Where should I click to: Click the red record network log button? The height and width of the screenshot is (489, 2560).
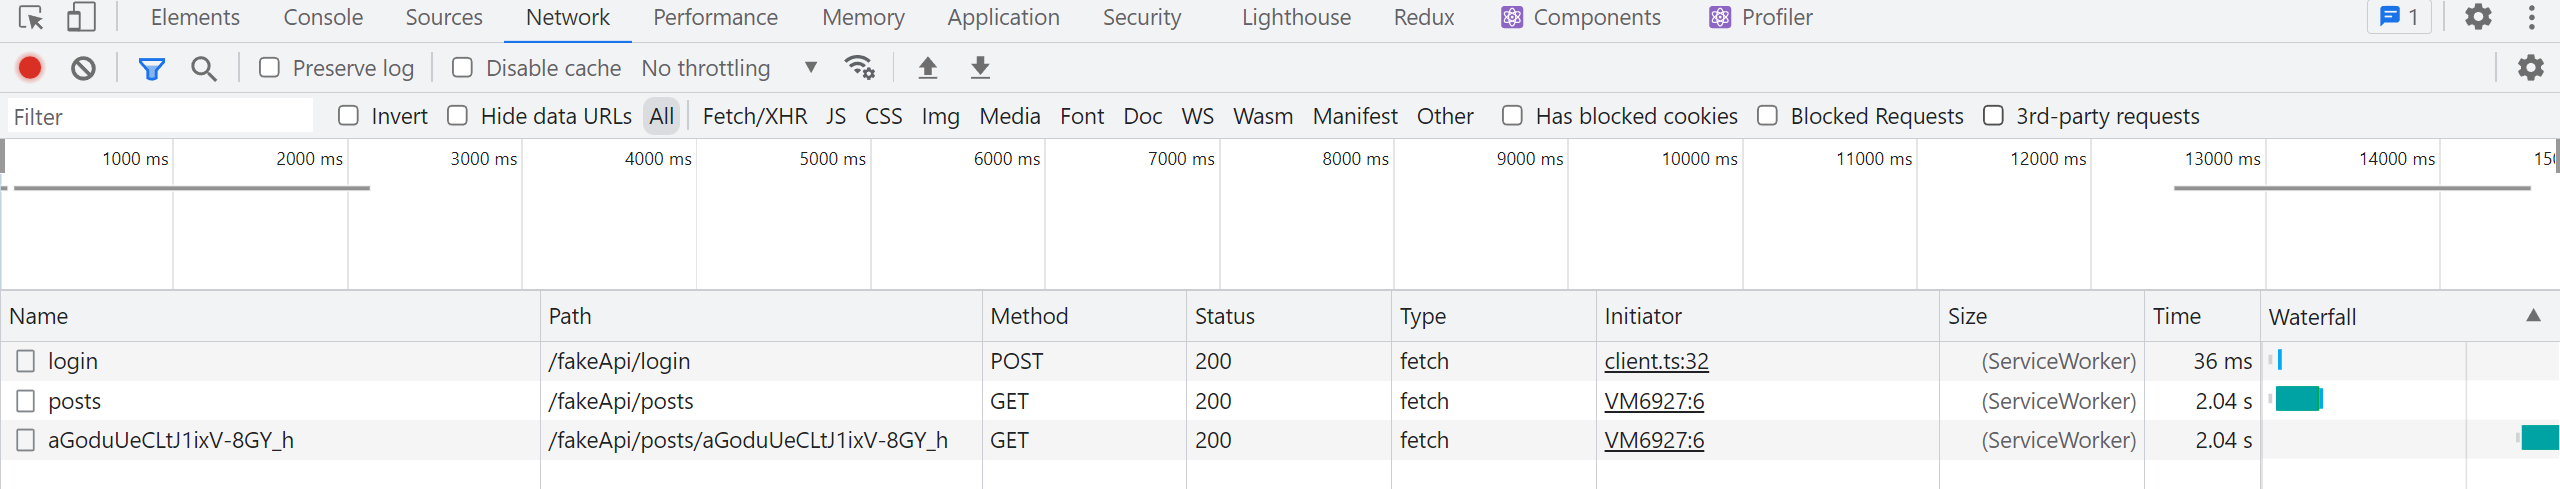[30, 68]
